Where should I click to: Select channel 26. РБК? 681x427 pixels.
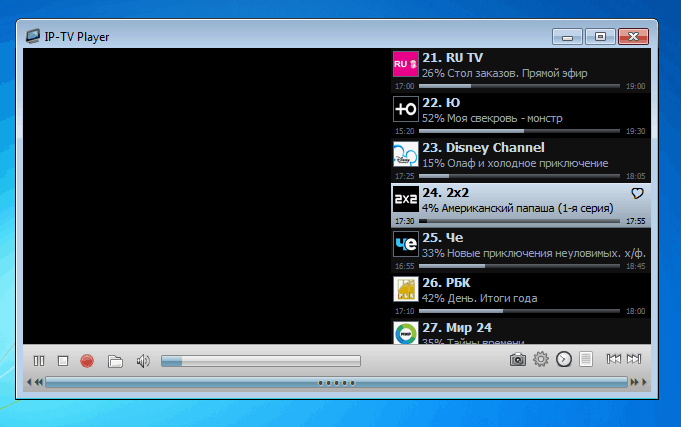point(521,295)
